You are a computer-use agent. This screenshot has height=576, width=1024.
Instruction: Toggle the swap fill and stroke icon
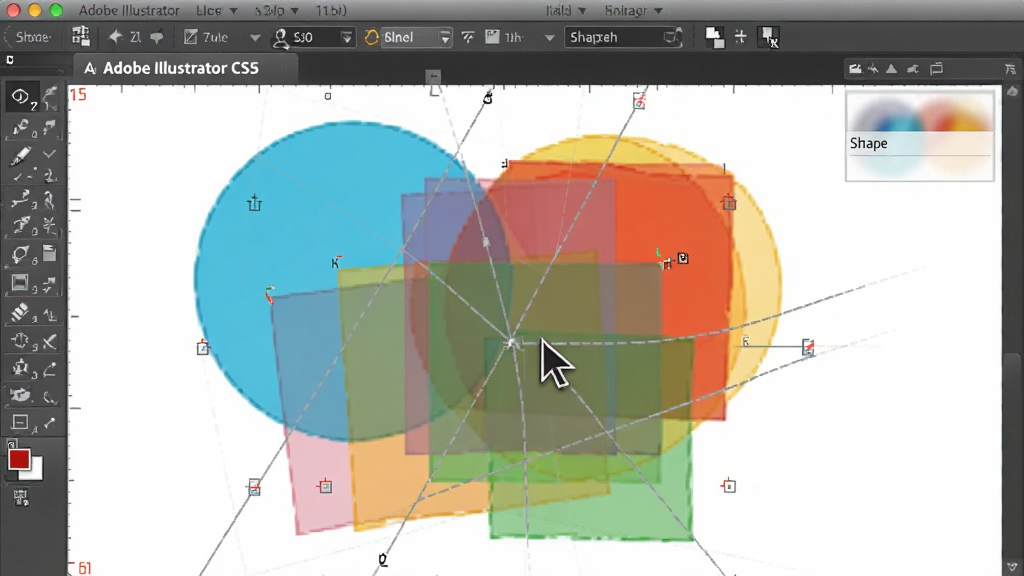coord(11,444)
